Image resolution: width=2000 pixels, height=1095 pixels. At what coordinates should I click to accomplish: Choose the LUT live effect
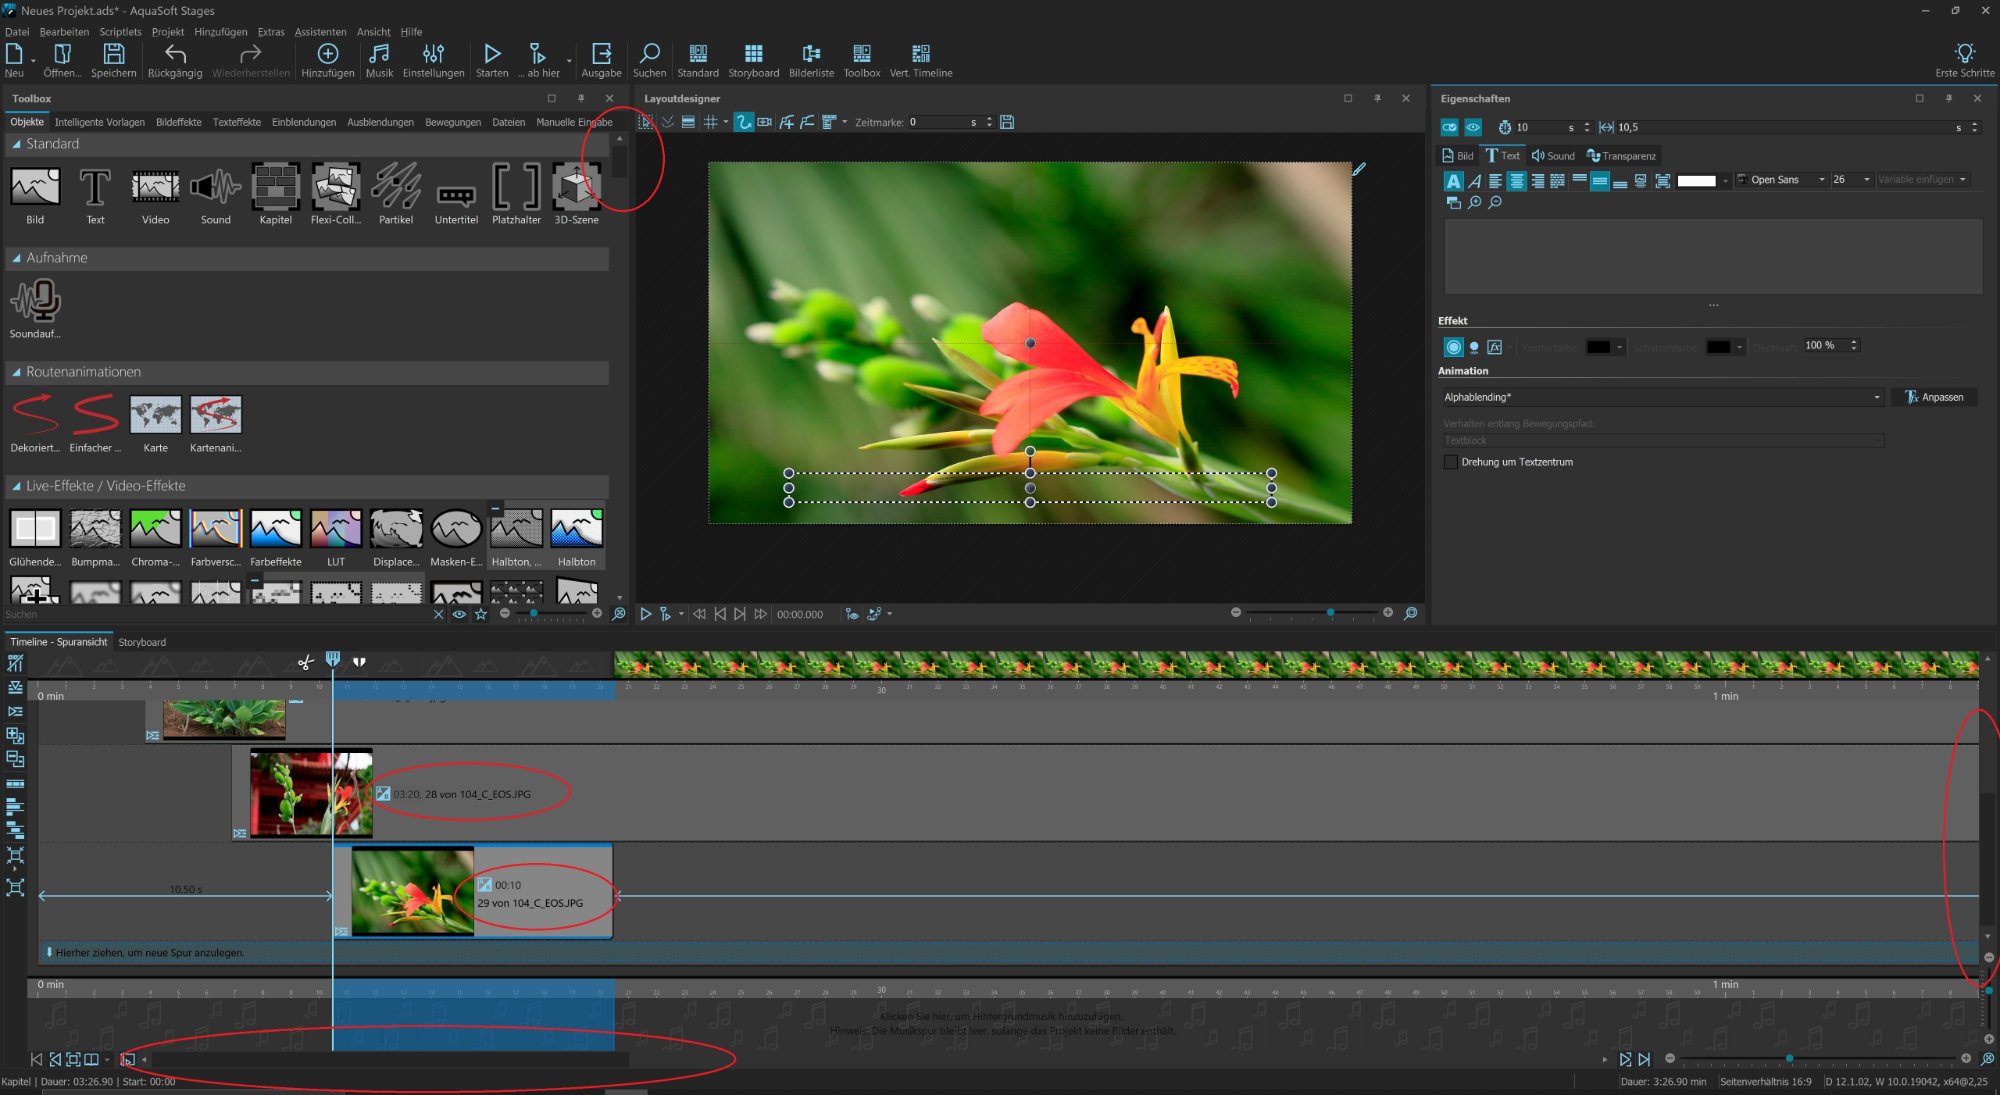coord(335,529)
